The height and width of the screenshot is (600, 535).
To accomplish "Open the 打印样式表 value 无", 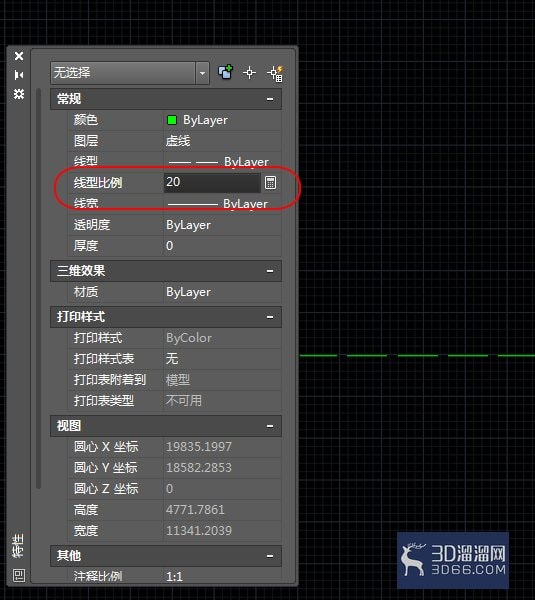I will tap(172, 359).
